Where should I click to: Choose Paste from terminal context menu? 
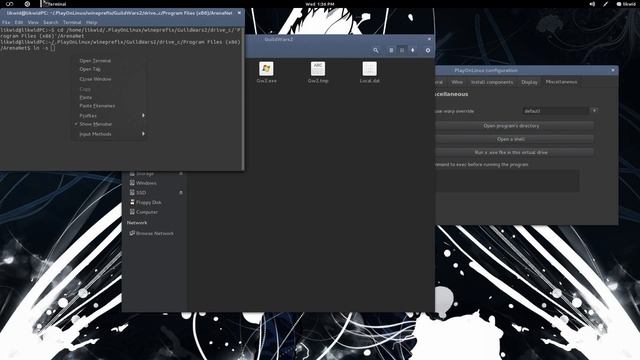pos(109,98)
